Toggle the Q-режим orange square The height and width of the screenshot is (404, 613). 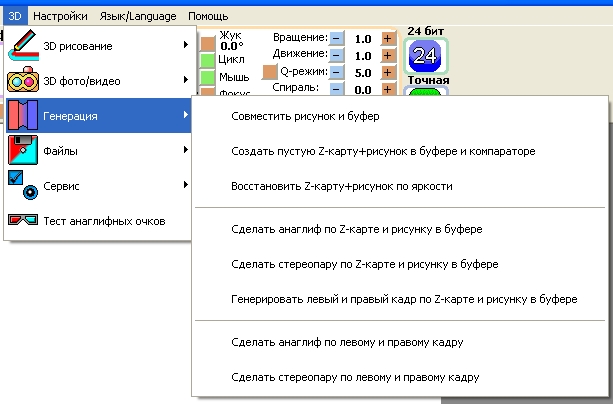[x=270, y=72]
